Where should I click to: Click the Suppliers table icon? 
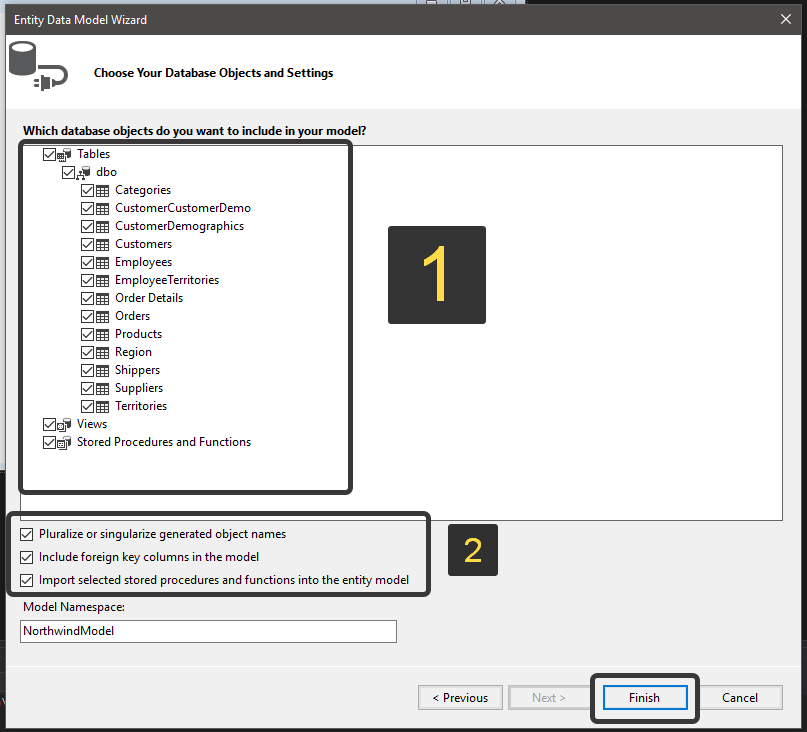[102, 389]
